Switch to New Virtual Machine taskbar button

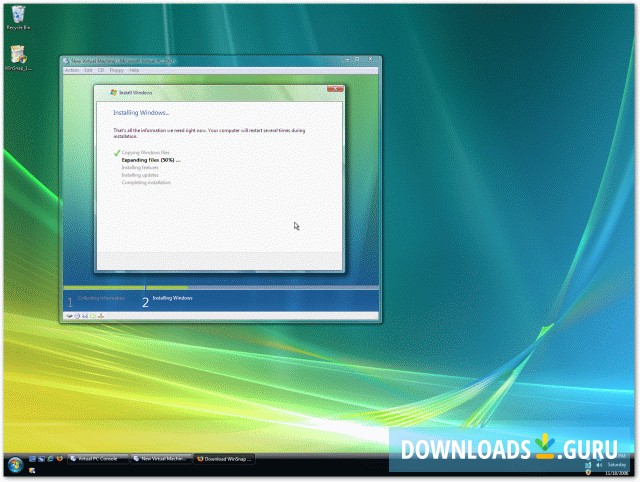[x=161, y=459]
